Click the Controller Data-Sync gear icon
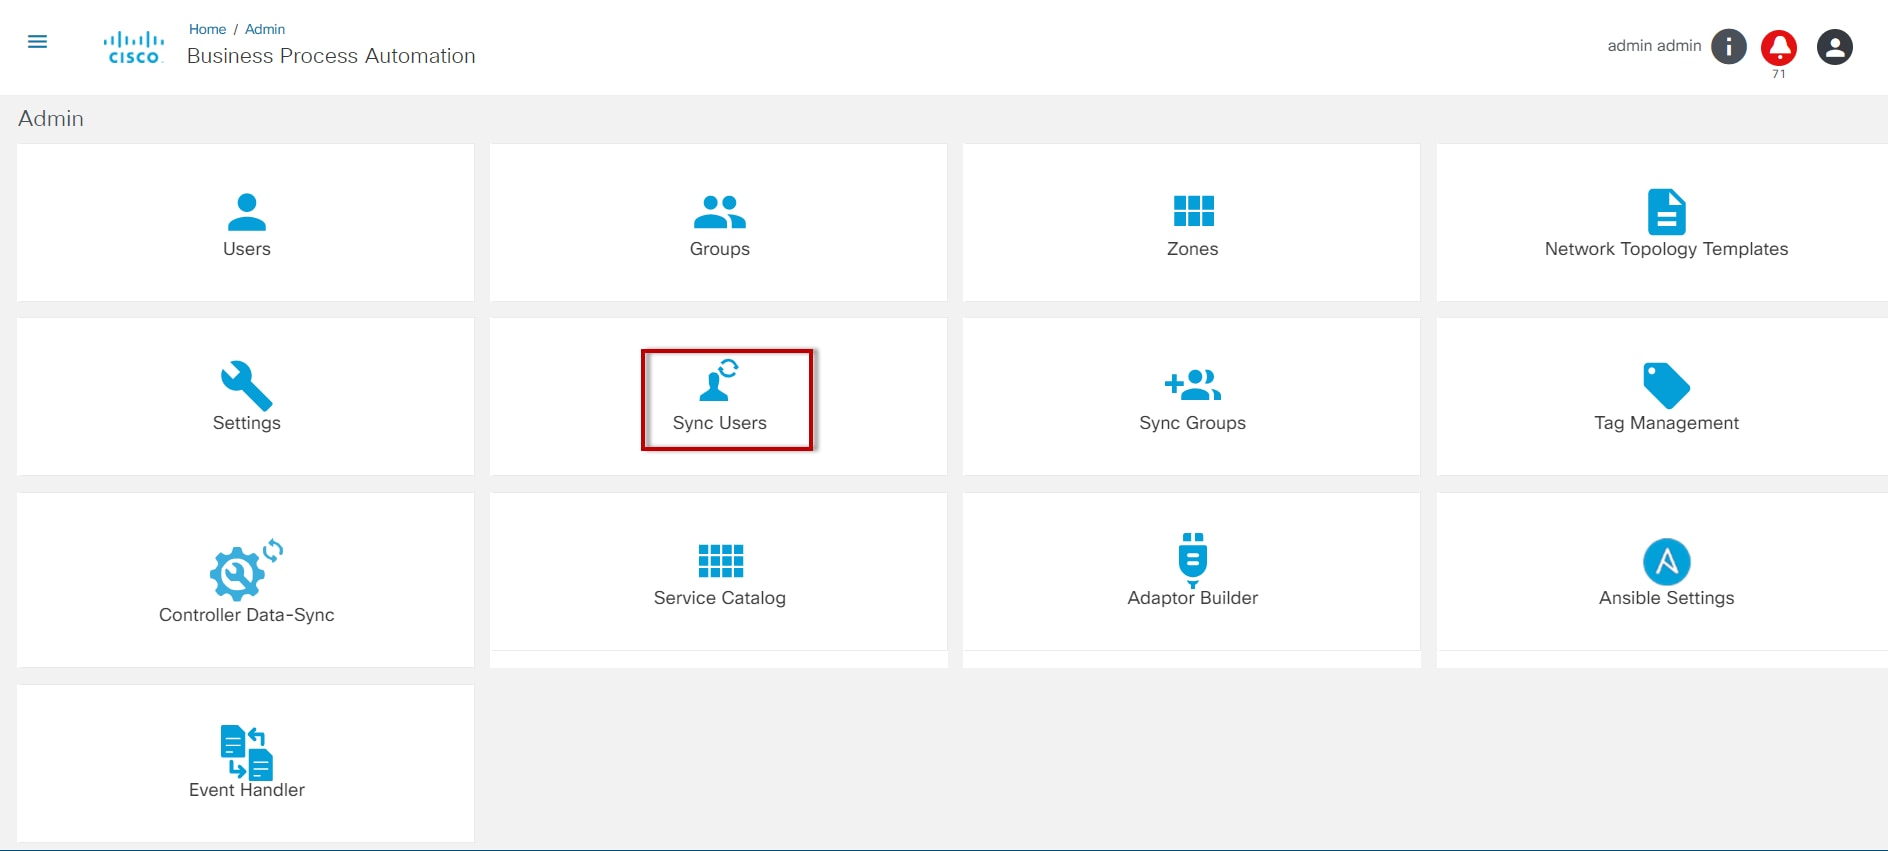The height and width of the screenshot is (851, 1888). [x=246, y=570]
